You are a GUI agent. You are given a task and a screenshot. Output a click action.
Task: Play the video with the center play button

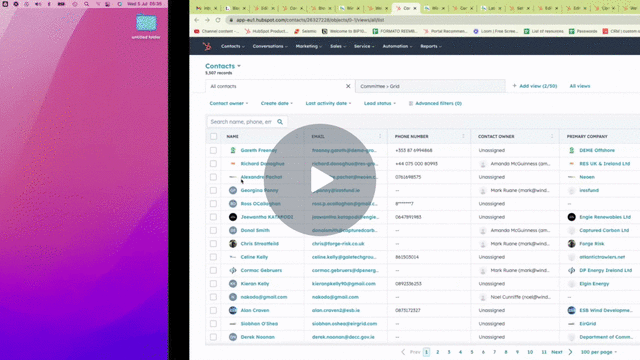point(320,180)
